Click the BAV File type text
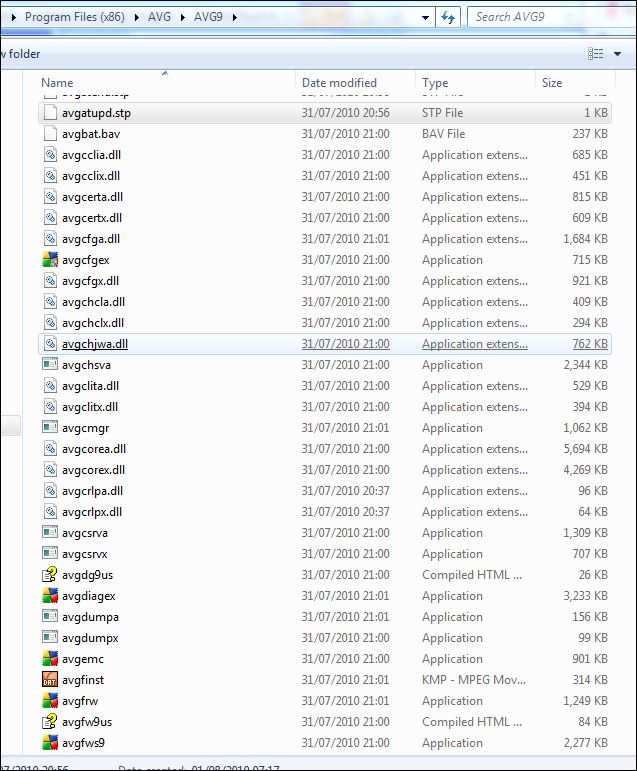This screenshot has height=771, width=637. click(x=443, y=134)
